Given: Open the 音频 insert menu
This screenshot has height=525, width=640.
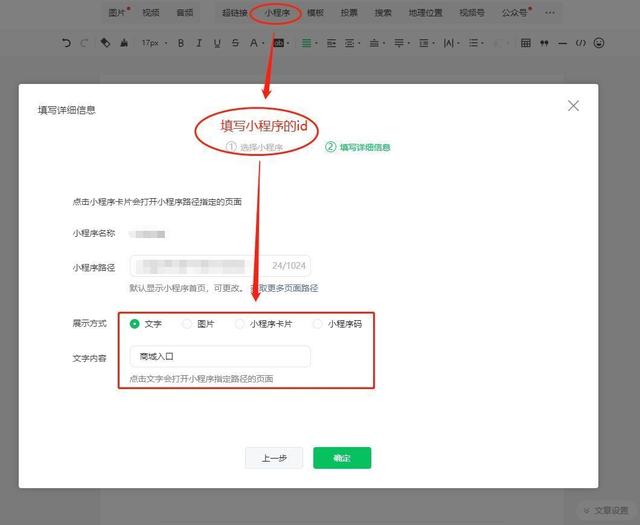Looking at the screenshot, I should (184, 13).
